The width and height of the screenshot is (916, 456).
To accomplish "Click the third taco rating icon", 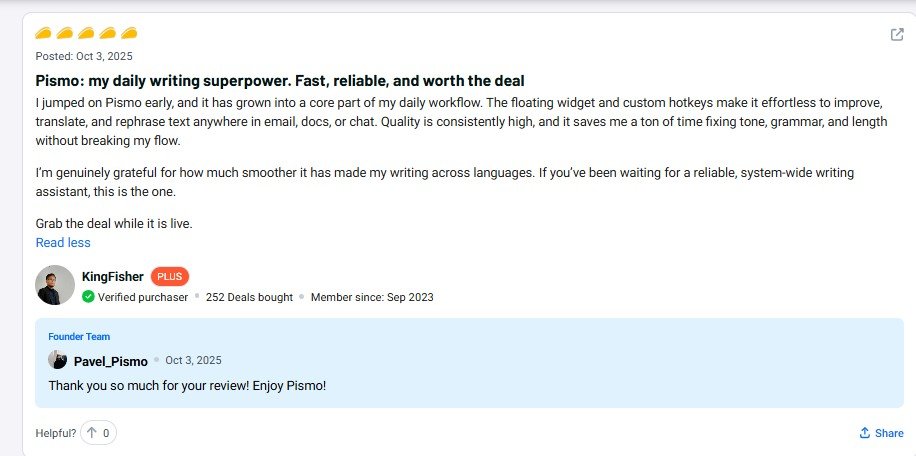I will tap(86, 33).
